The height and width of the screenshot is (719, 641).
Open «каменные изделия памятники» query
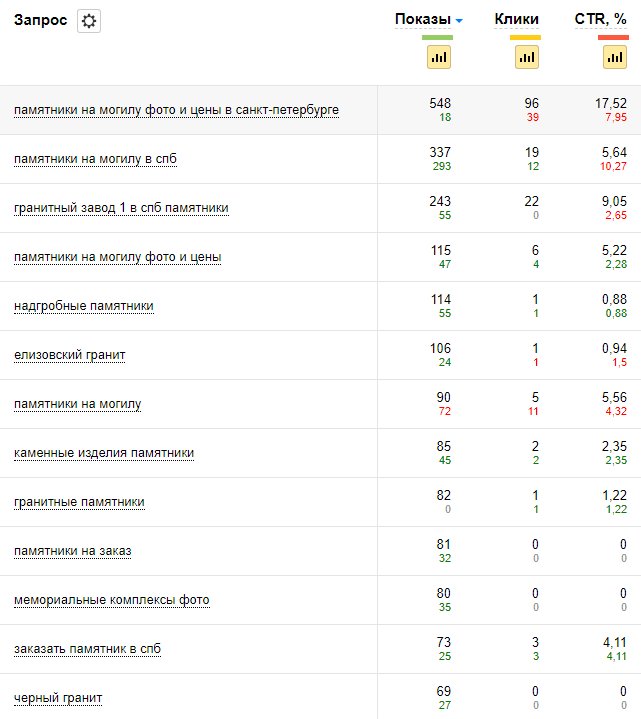pyautogui.click(x=104, y=453)
